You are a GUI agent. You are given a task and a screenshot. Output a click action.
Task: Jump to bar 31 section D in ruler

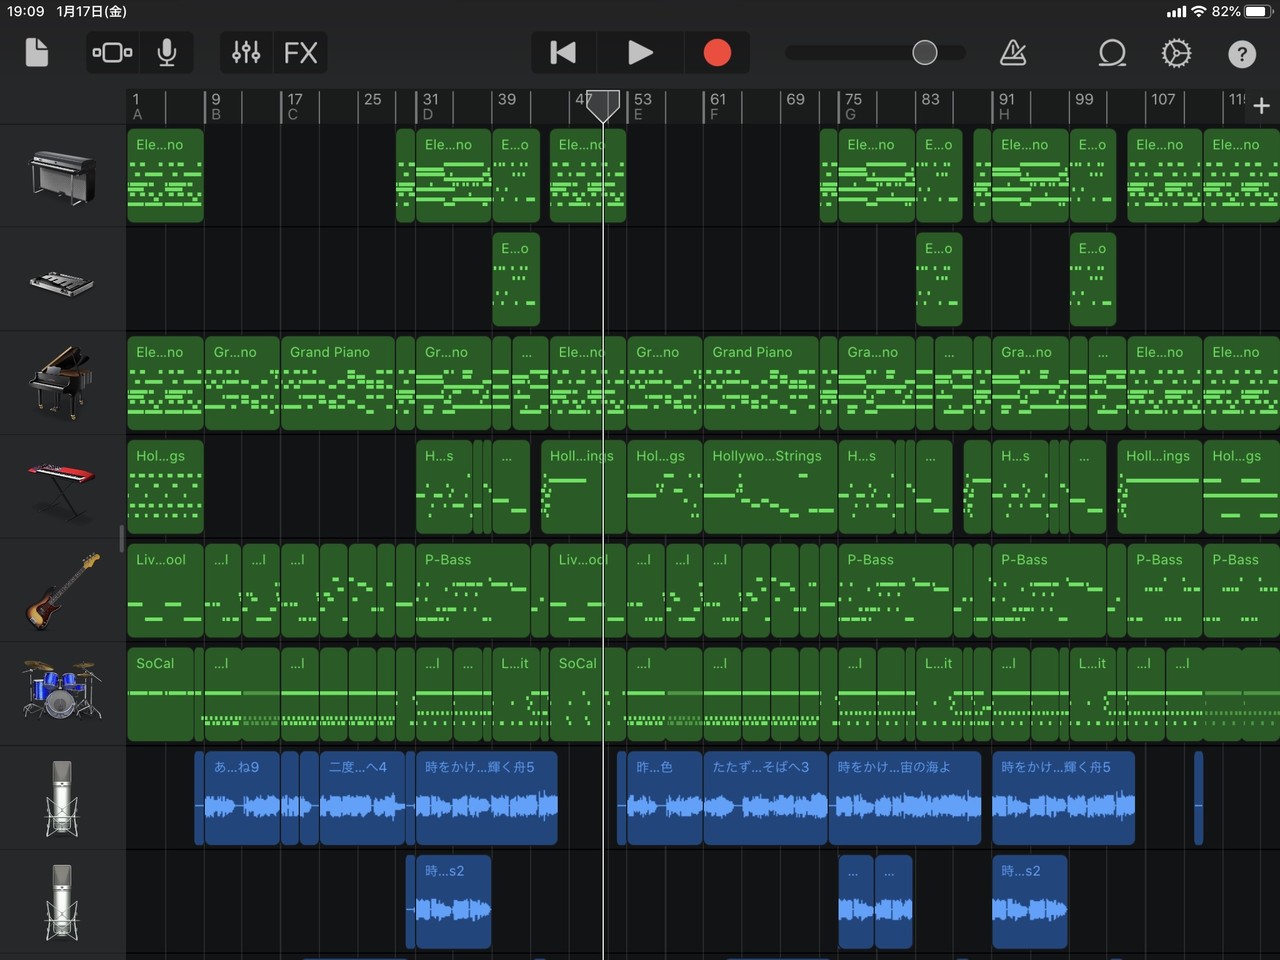430,106
